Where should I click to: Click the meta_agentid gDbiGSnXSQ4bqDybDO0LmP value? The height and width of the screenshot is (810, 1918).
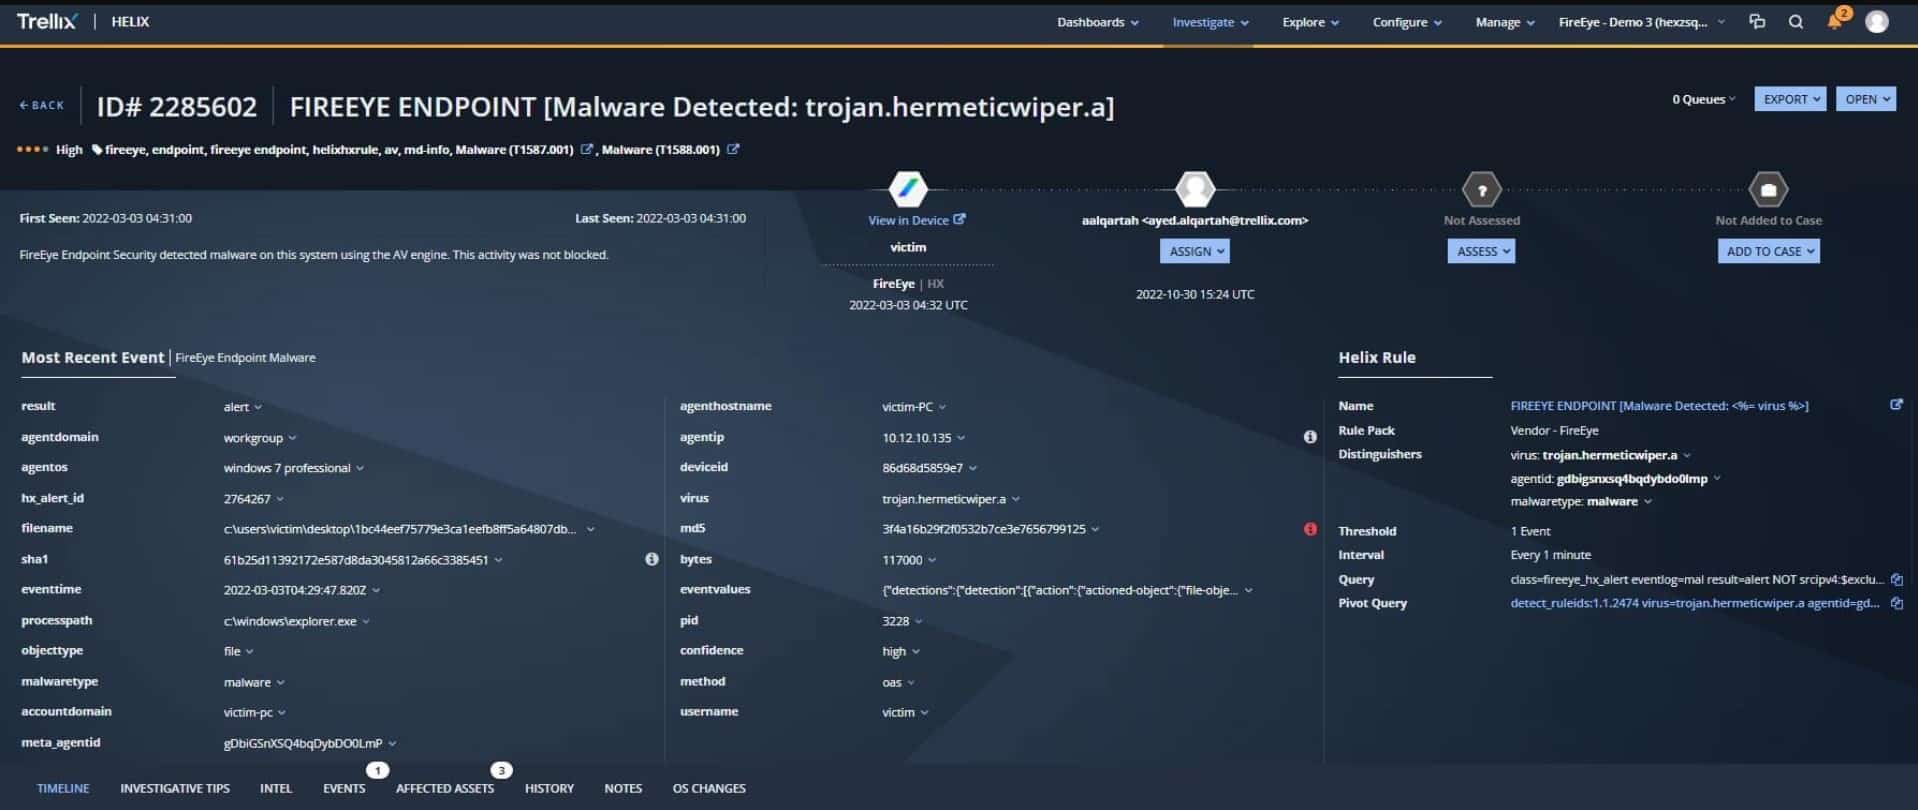pyautogui.click(x=303, y=743)
